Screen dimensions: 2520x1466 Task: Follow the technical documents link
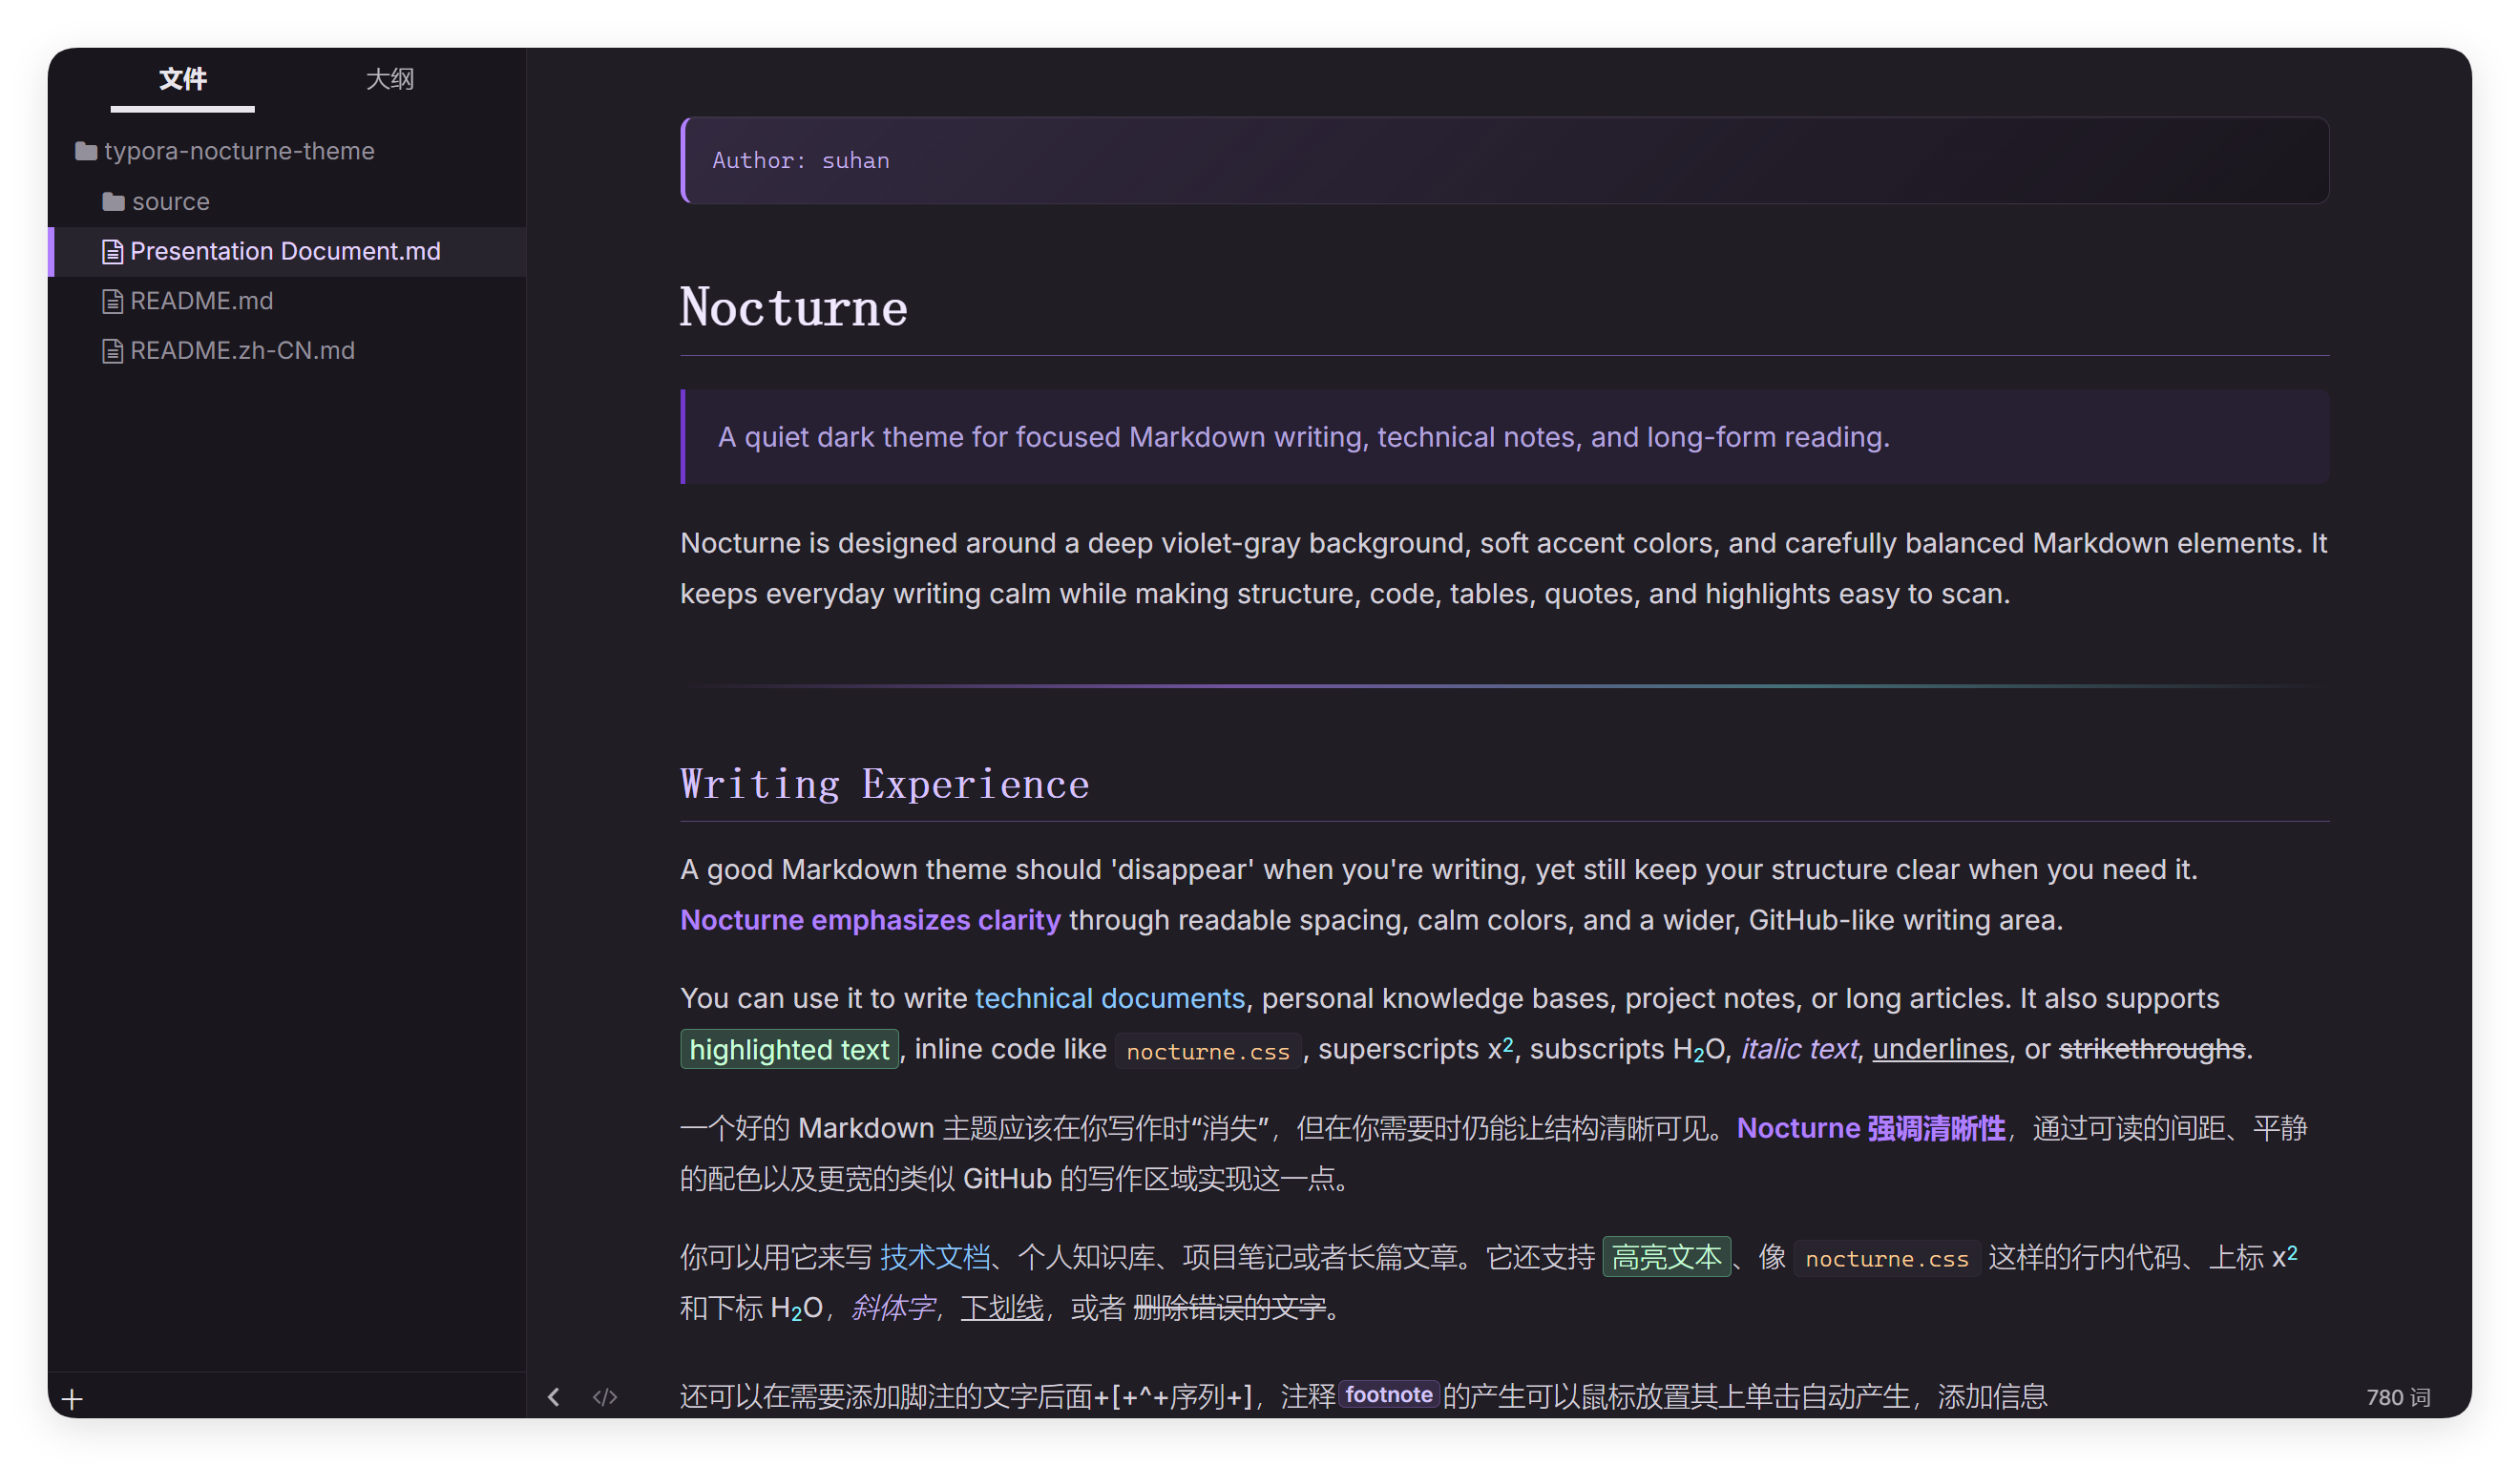click(x=1110, y=998)
